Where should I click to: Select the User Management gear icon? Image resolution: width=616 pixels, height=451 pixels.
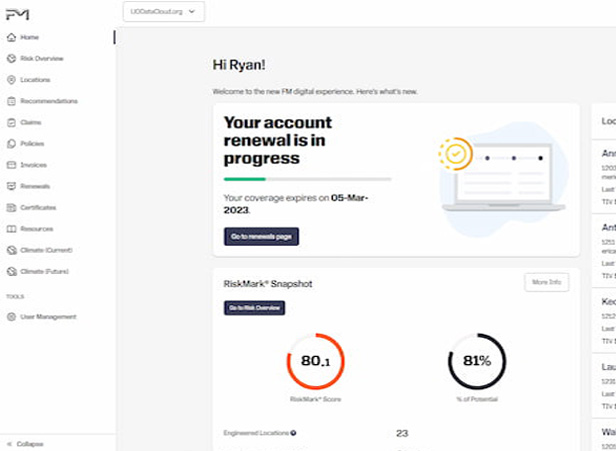(11, 317)
